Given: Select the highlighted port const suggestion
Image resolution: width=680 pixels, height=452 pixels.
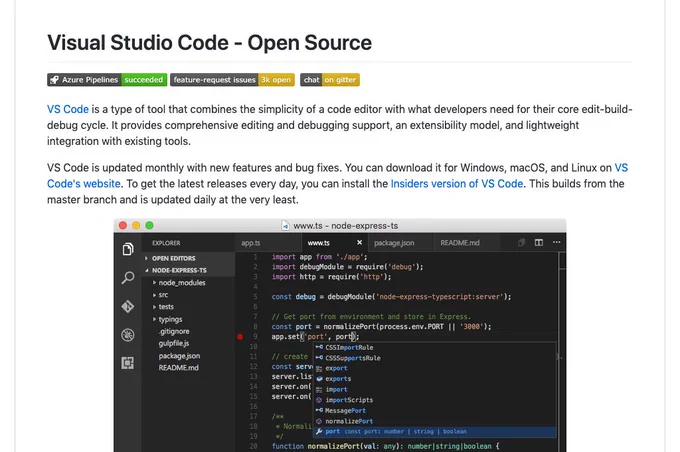Looking at the screenshot, I should coord(435,432).
